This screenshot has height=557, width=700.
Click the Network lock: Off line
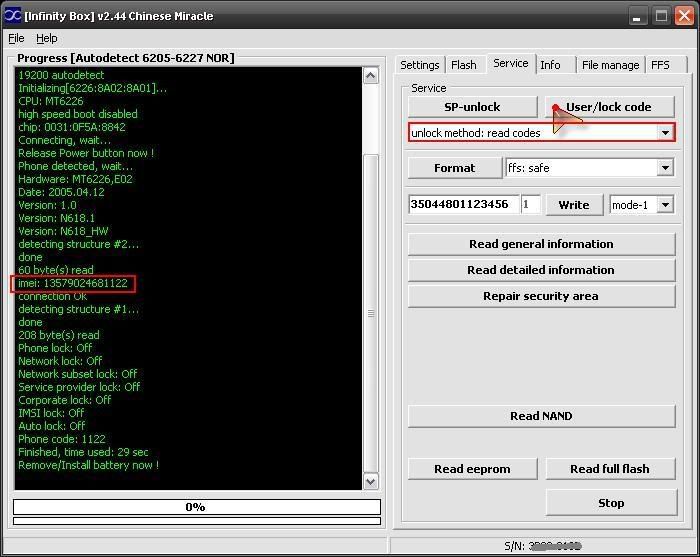[x=60, y=361]
